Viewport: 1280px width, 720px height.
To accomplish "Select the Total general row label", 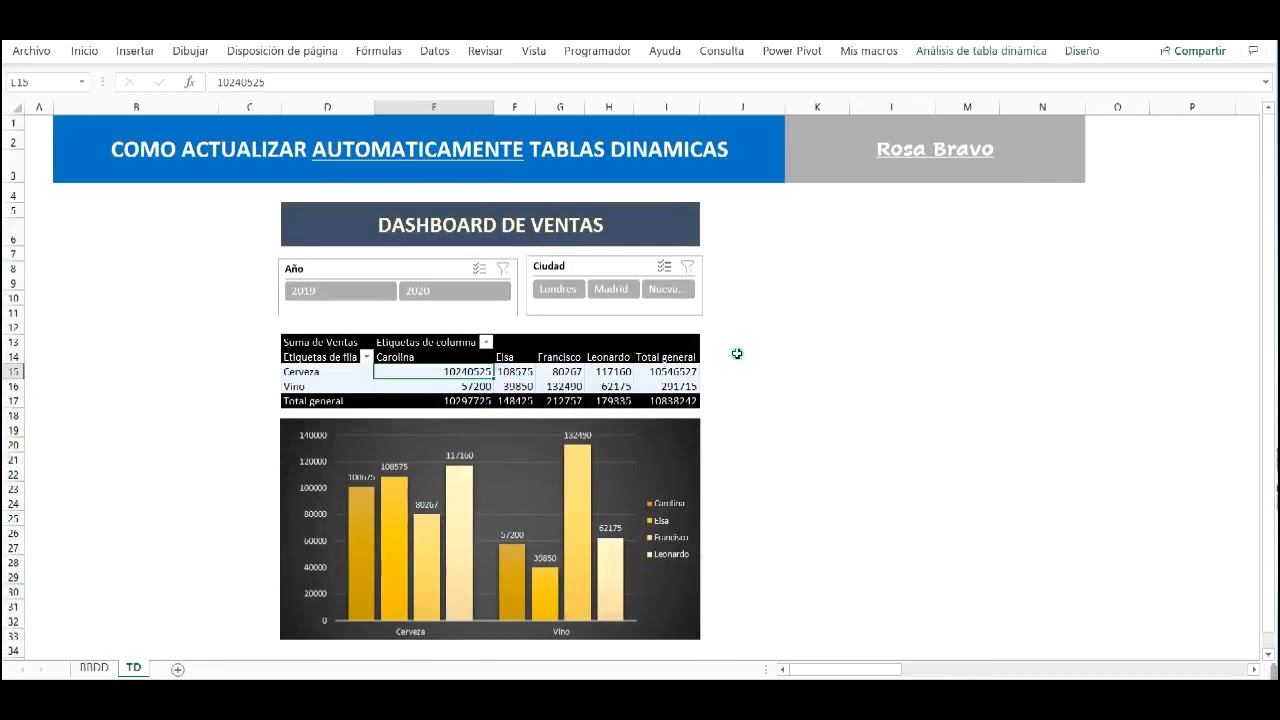I will [327, 401].
